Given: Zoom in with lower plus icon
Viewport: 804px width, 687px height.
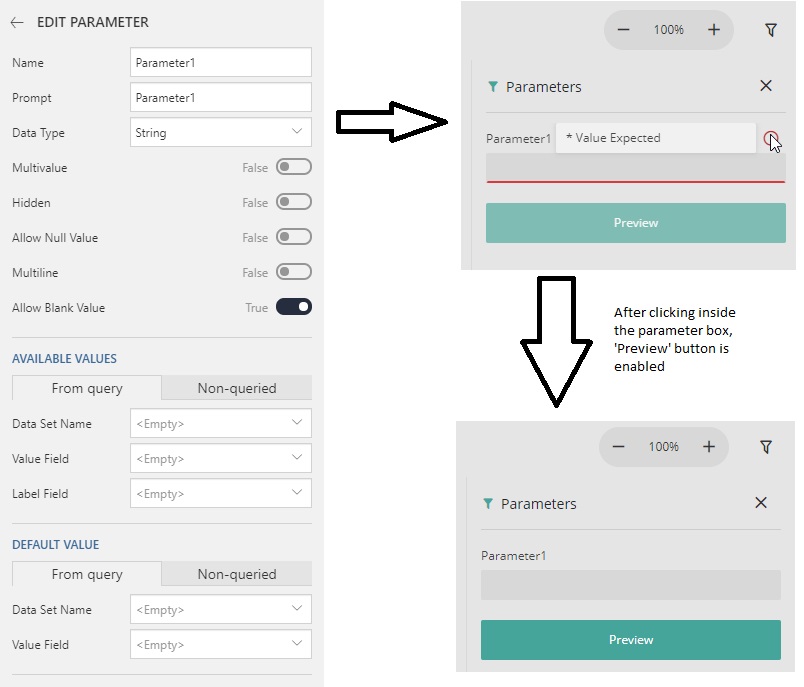Looking at the screenshot, I should (x=709, y=447).
